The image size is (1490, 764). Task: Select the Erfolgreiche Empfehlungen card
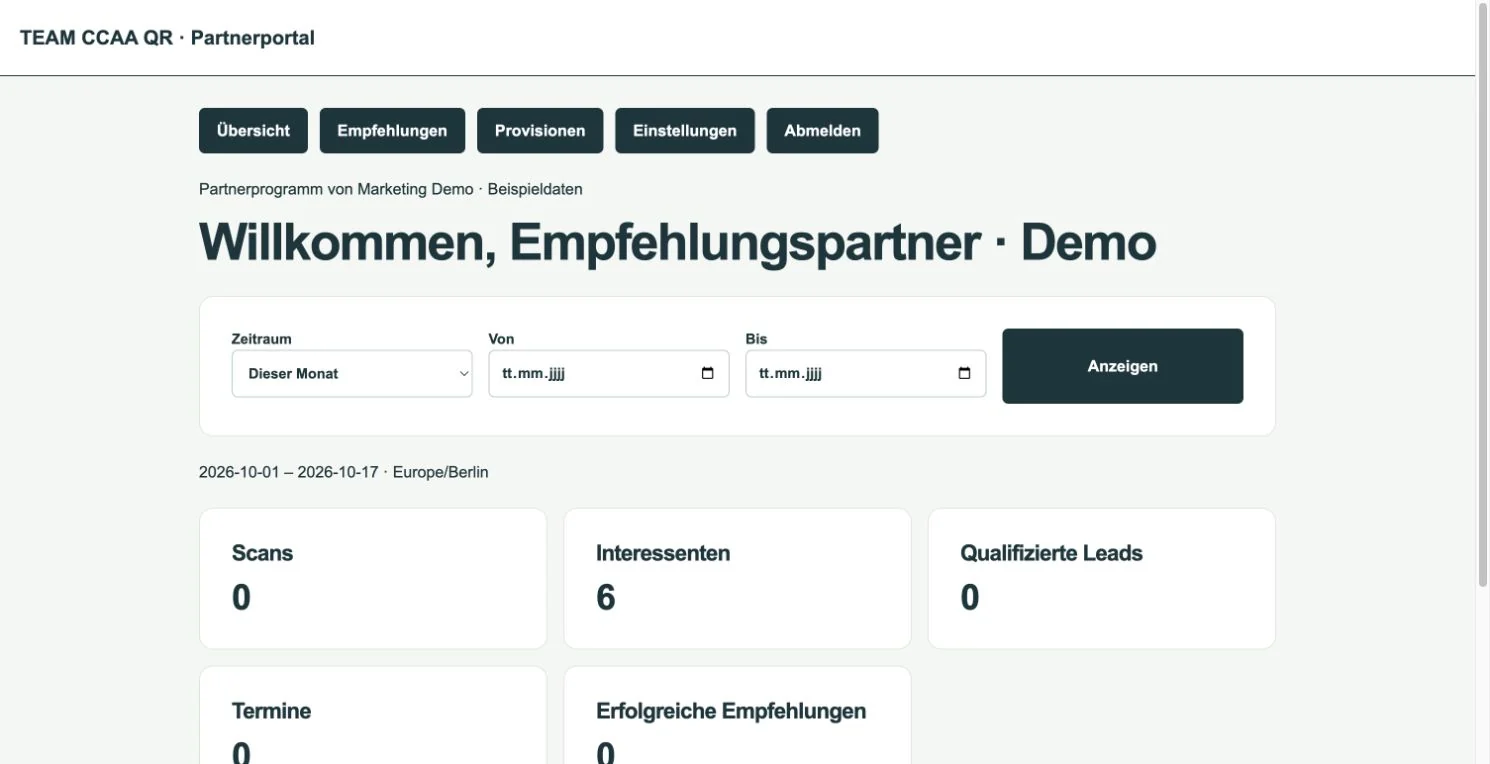[737, 716]
